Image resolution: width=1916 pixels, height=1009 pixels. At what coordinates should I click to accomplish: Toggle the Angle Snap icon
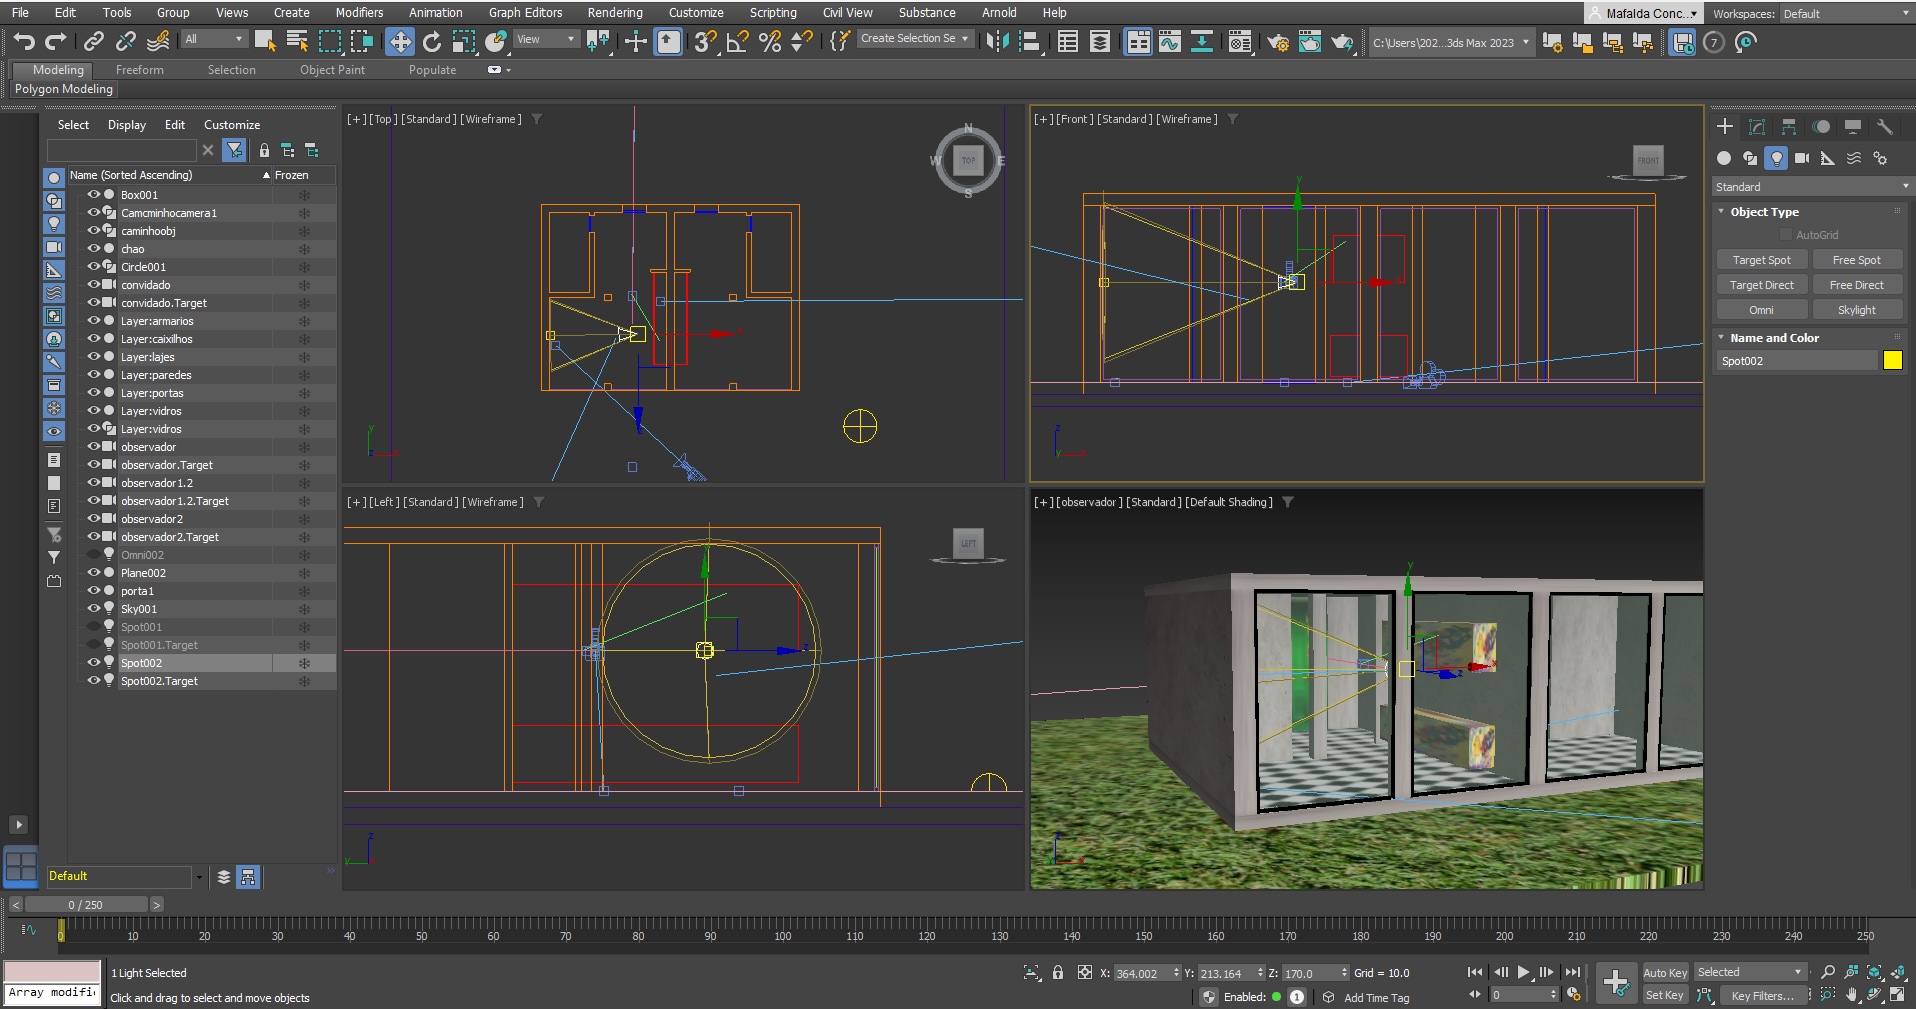pos(737,41)
